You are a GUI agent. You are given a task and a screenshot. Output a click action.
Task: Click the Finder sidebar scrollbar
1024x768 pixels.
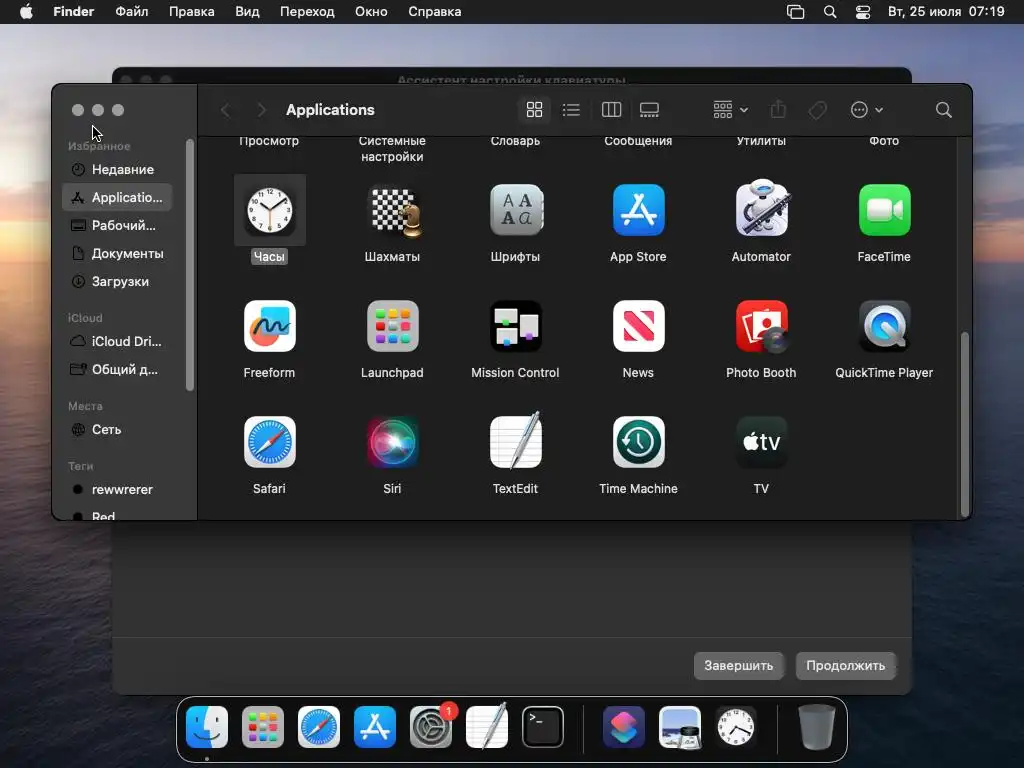pos(190,264)
